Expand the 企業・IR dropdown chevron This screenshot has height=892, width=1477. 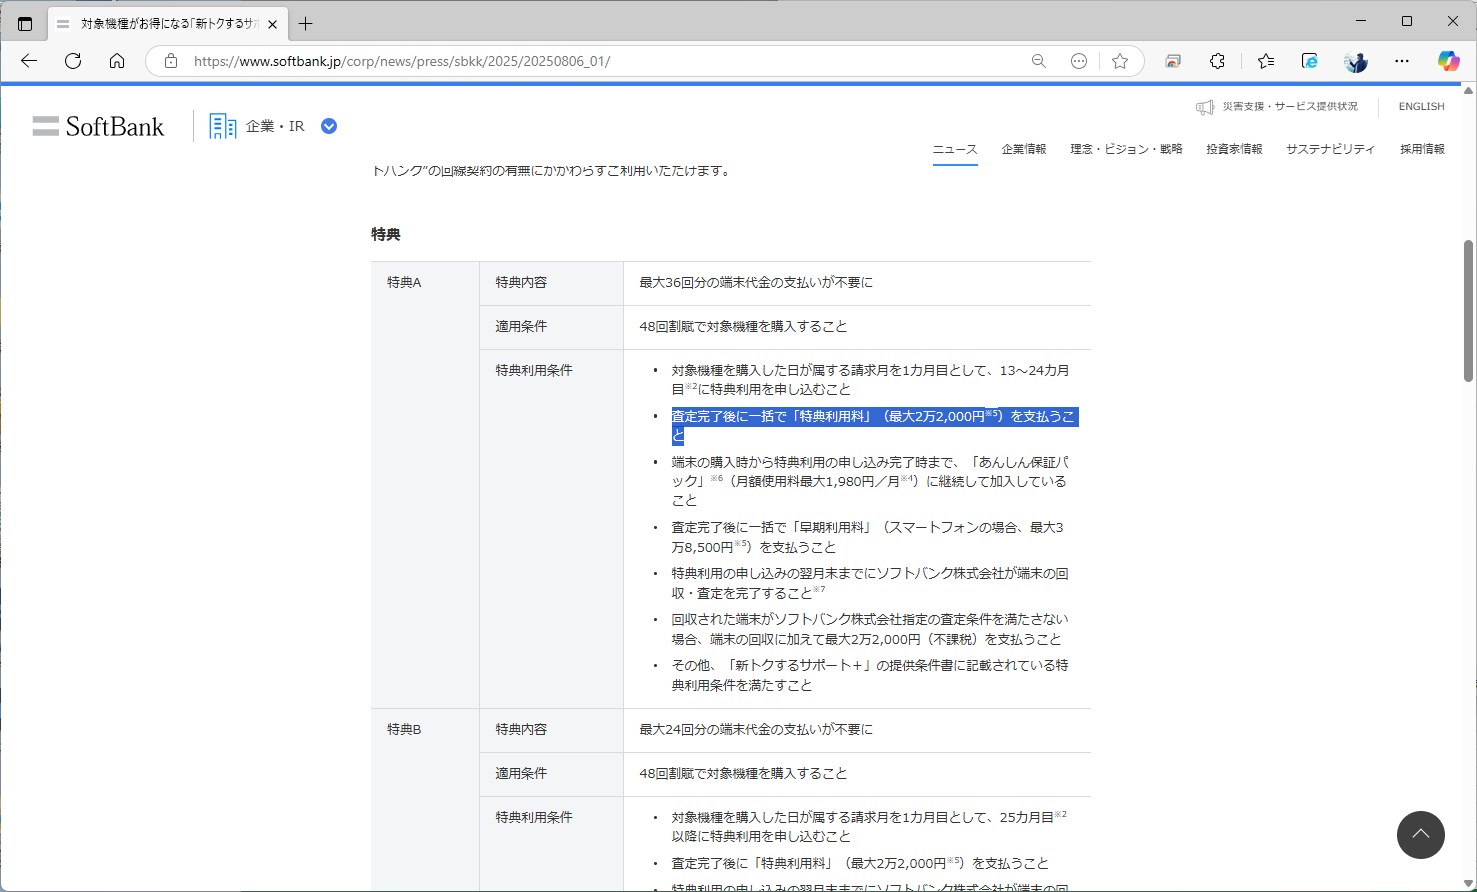329,126
